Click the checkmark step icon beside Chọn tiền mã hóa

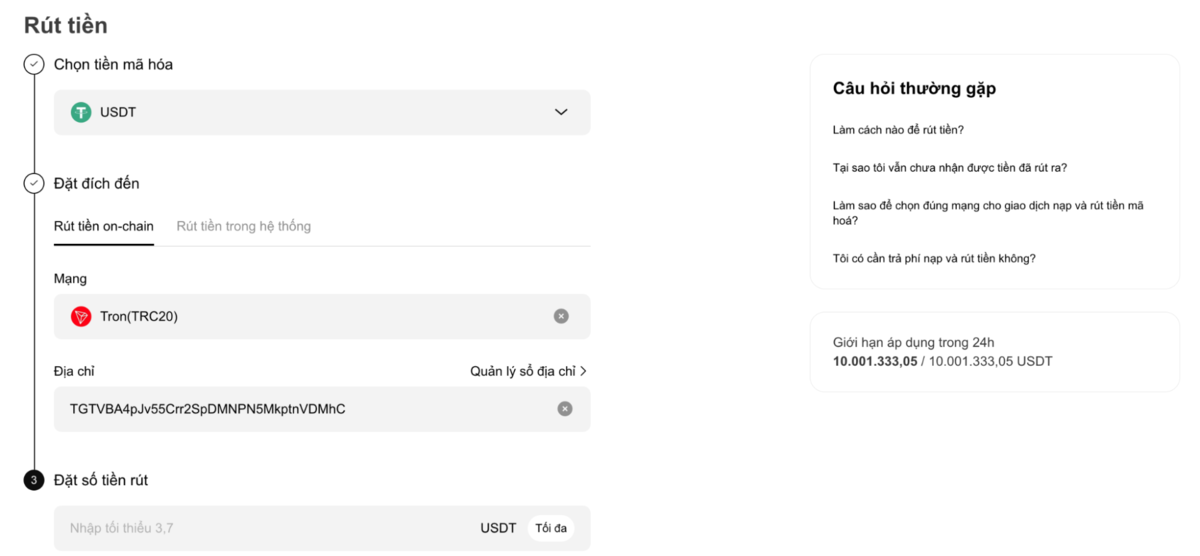coord(34,64)
